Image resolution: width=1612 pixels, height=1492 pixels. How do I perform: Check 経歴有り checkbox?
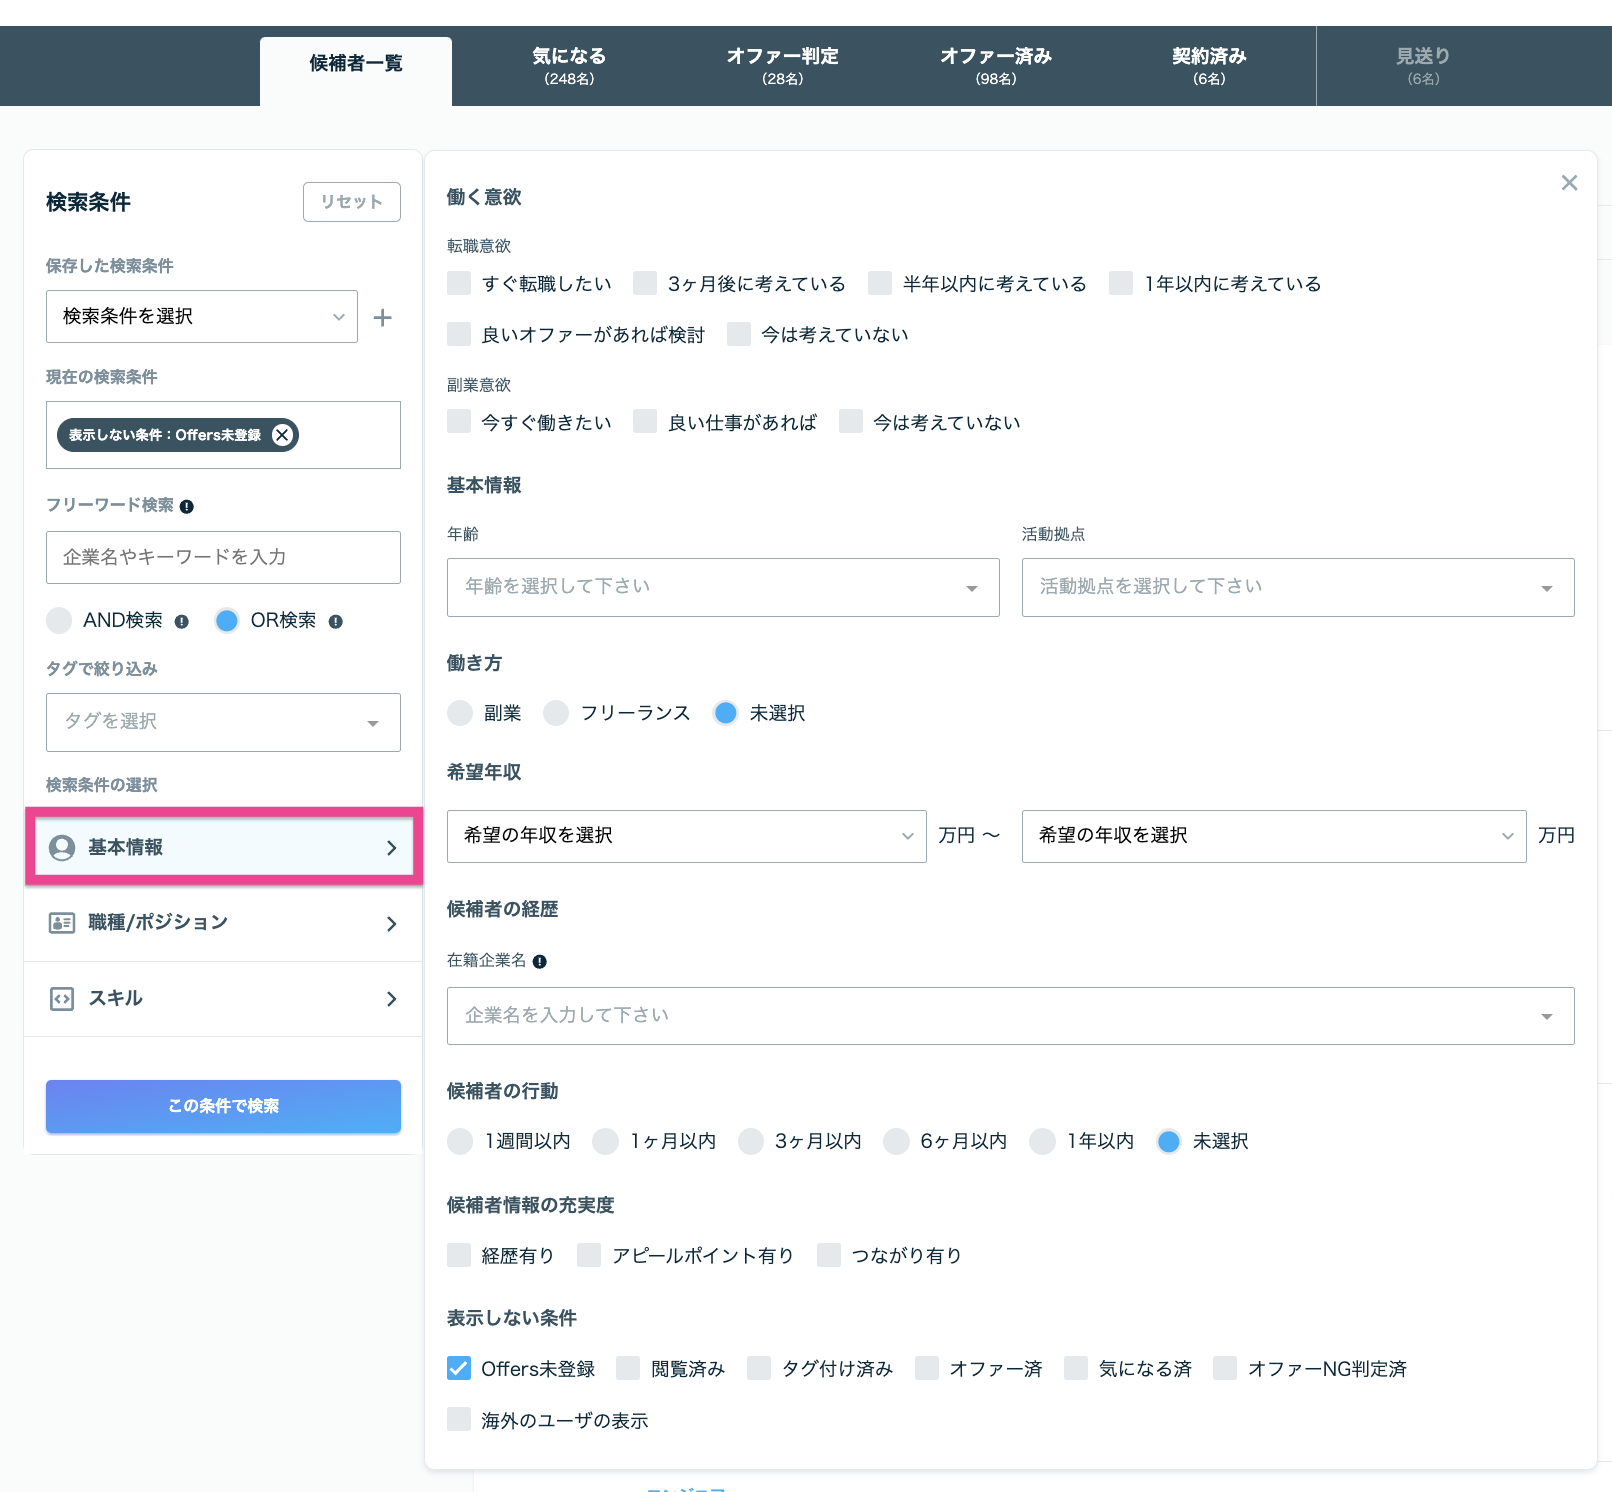459,1255
